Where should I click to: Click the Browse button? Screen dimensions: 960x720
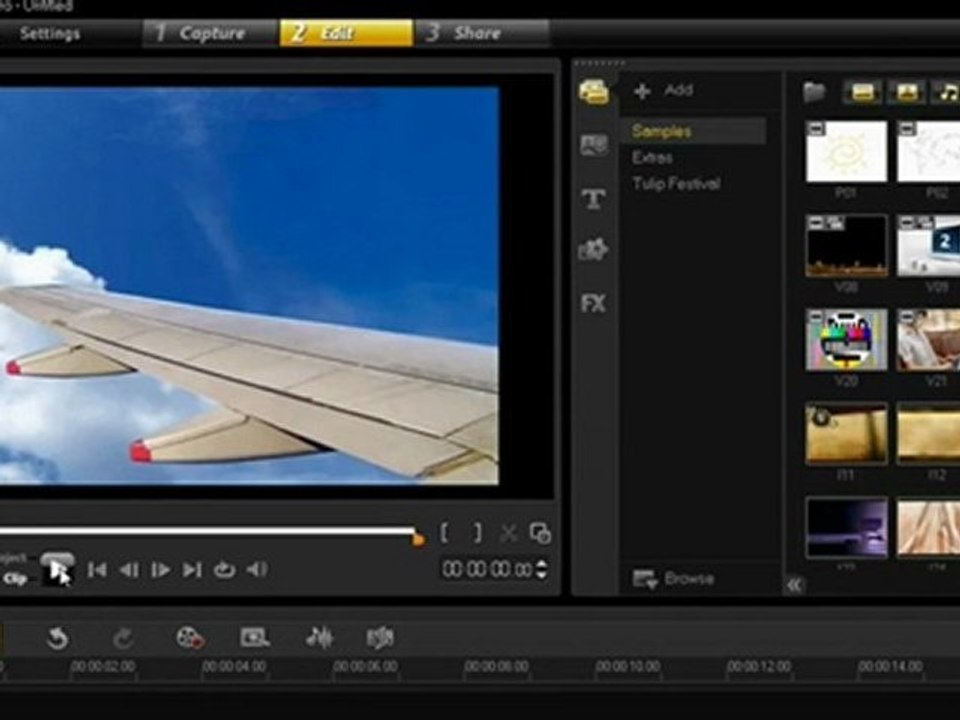pyautogui.click(x=673, y=579)
